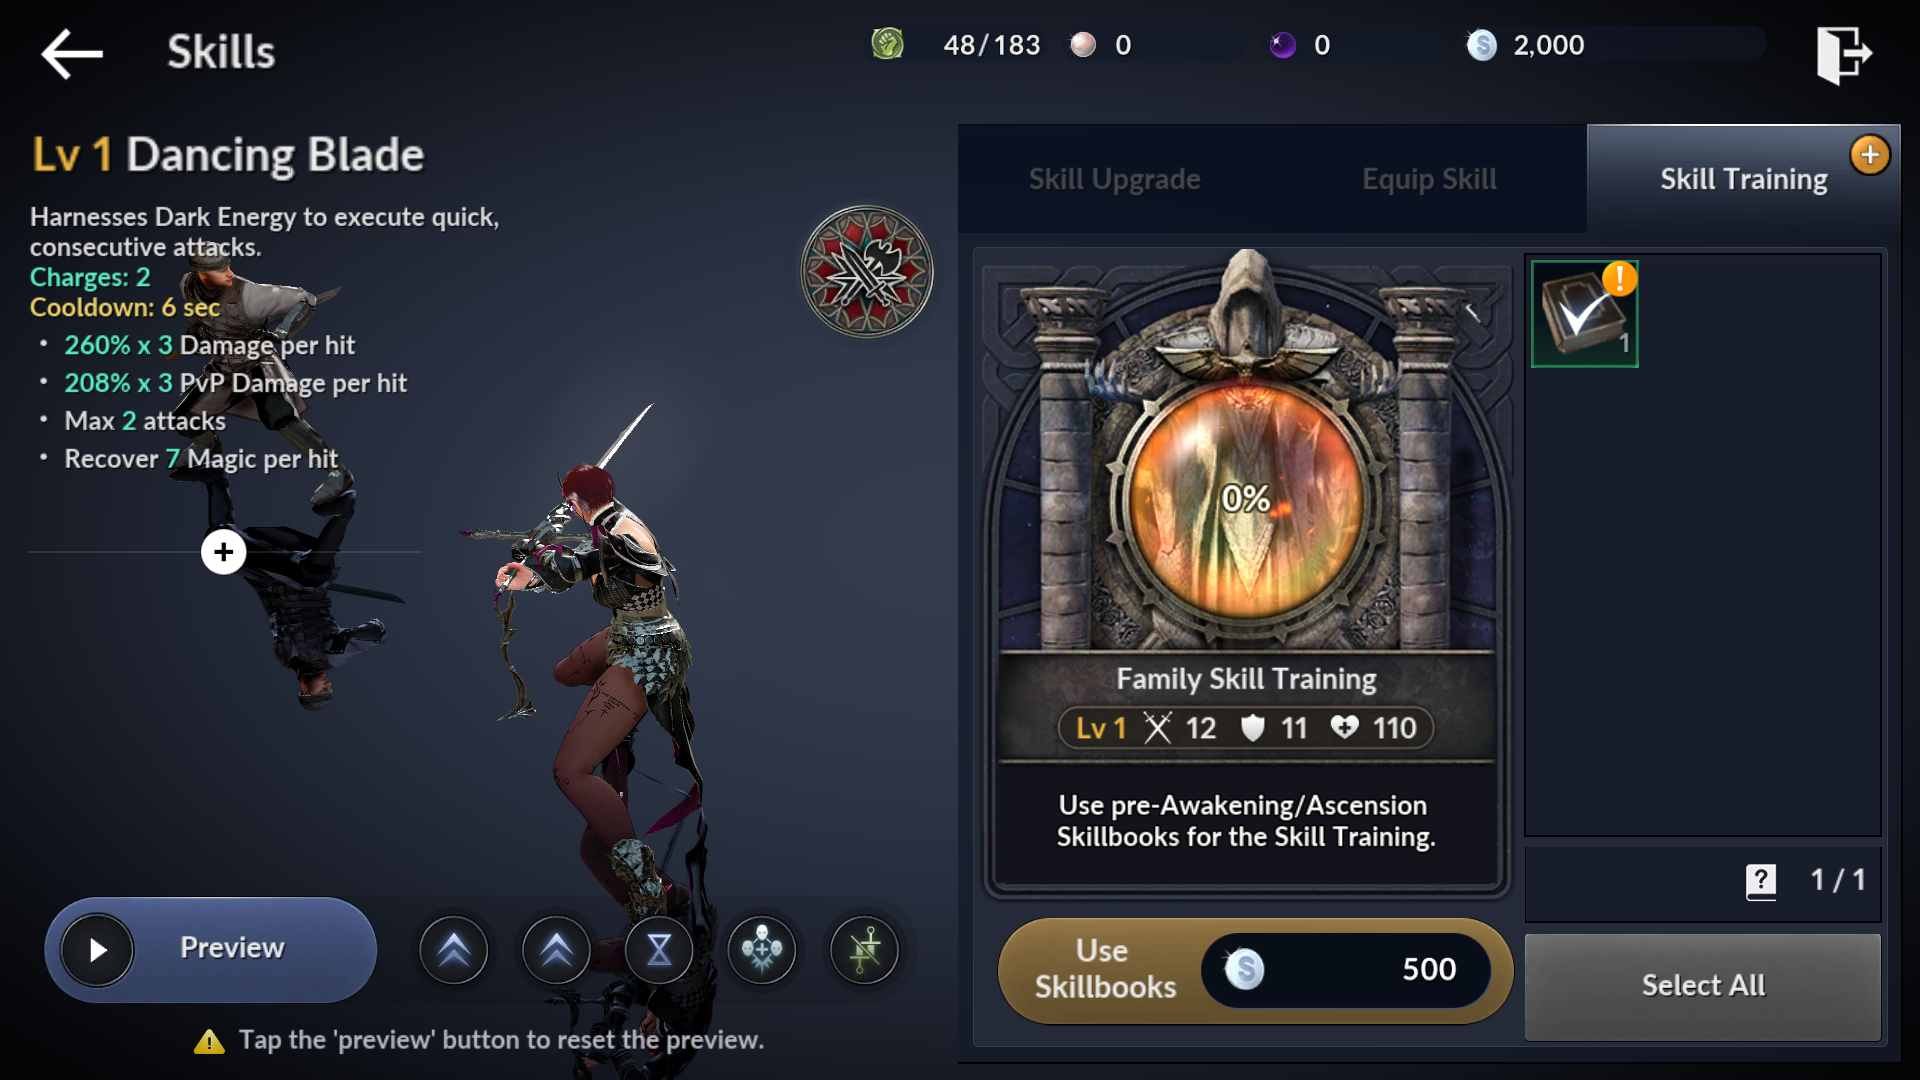This screenshot has height=1080, width=1920.
Task: Click the Select All button
Action: click(x=1703, y=986)
